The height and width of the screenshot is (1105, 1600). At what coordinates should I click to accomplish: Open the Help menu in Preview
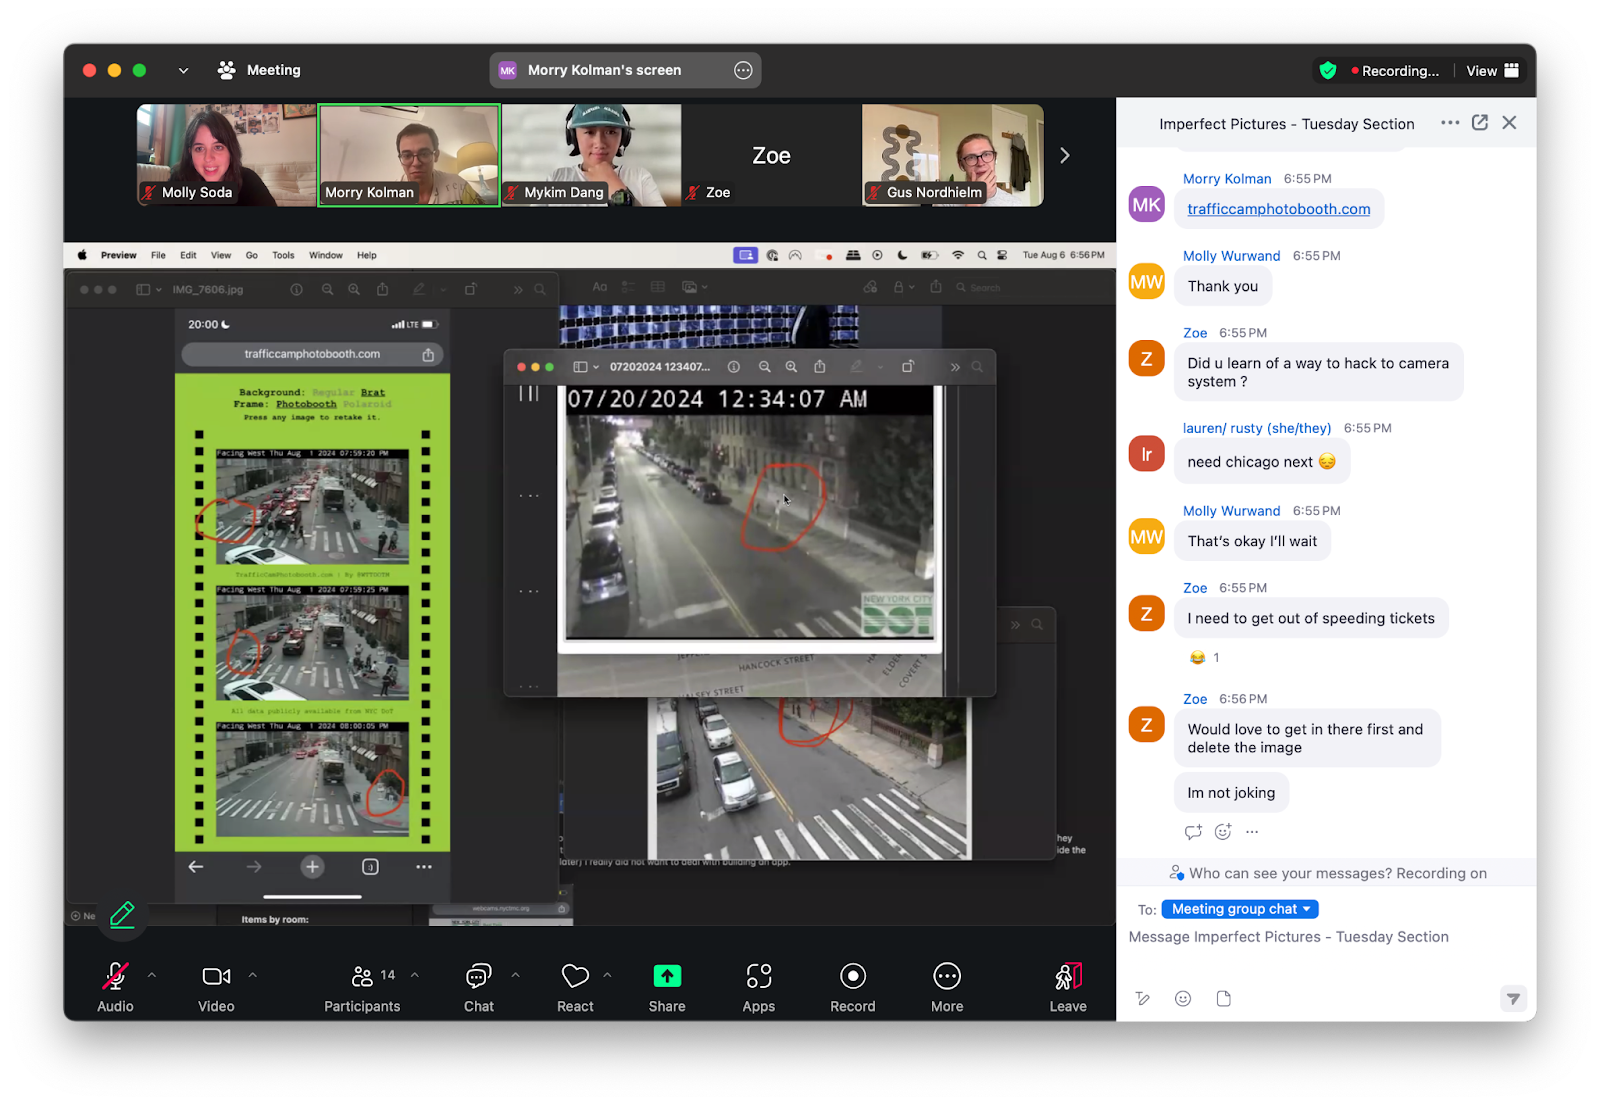(367, 255)
